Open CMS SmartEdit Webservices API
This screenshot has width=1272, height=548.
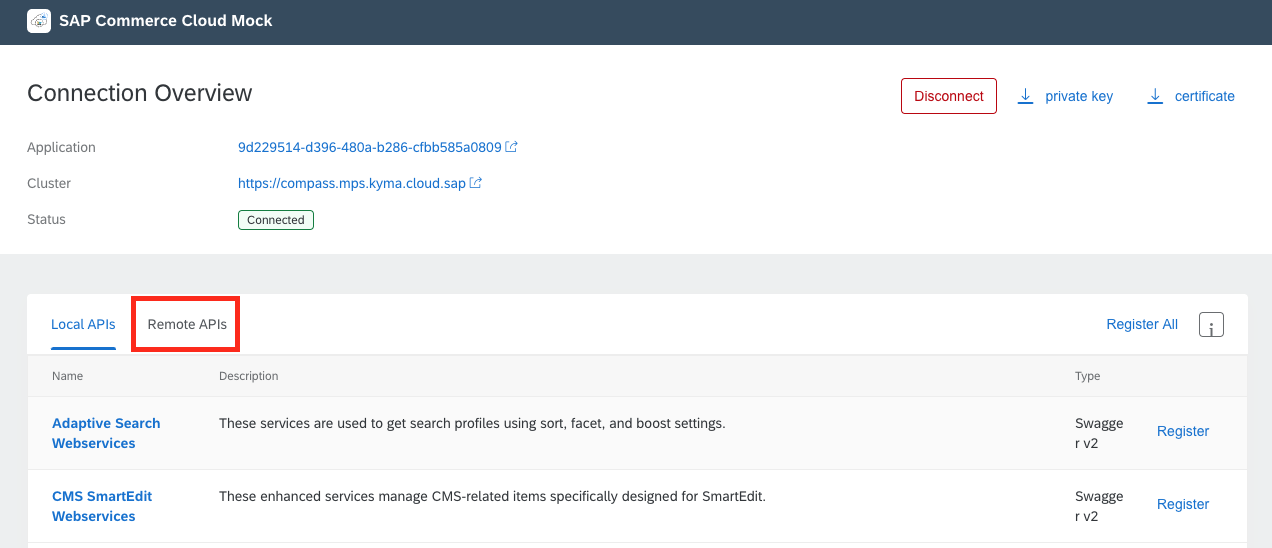pyautogui.click(x=102, y=506)
